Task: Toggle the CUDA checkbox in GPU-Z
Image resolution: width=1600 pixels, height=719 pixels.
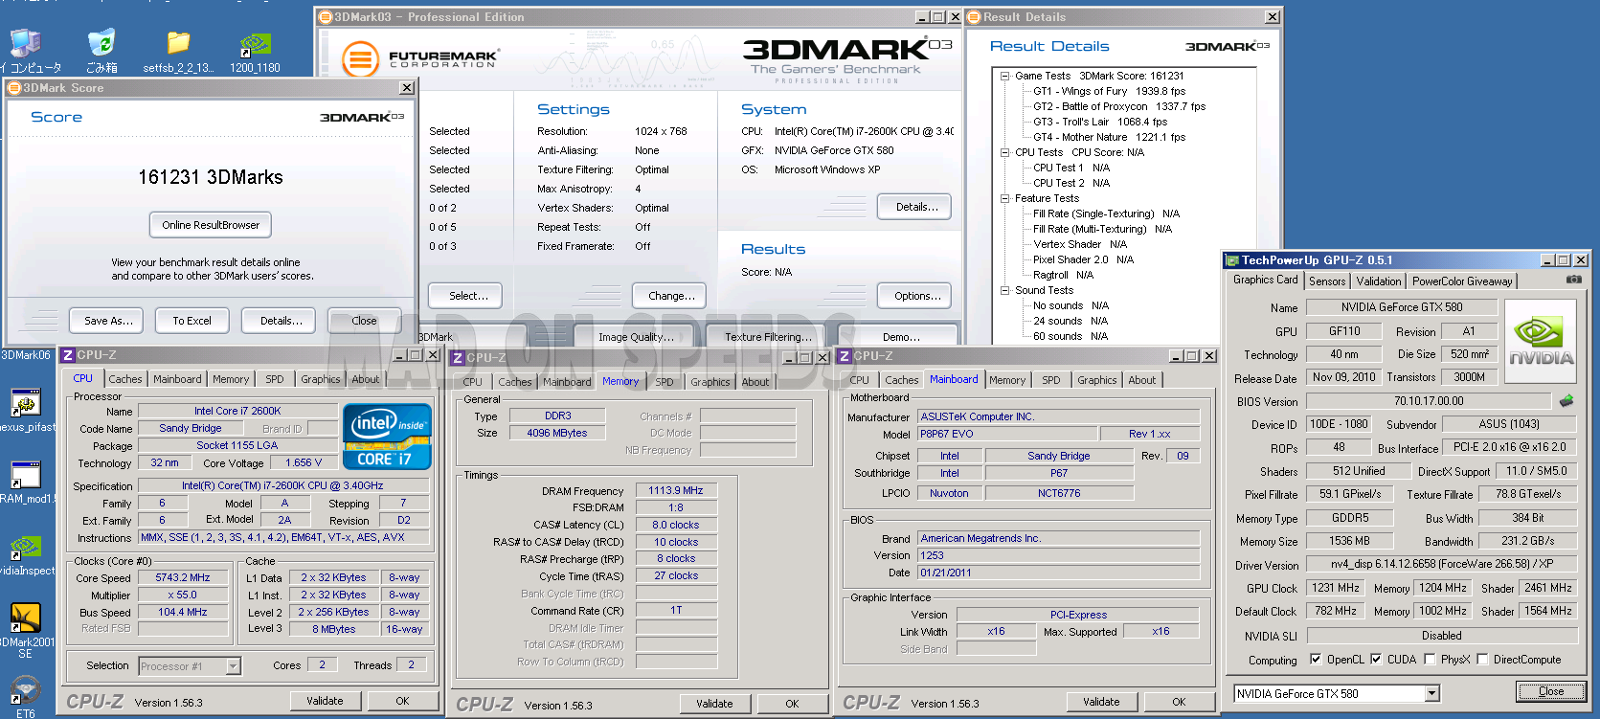Action: pyautogui.click(x=1376, y=659)
